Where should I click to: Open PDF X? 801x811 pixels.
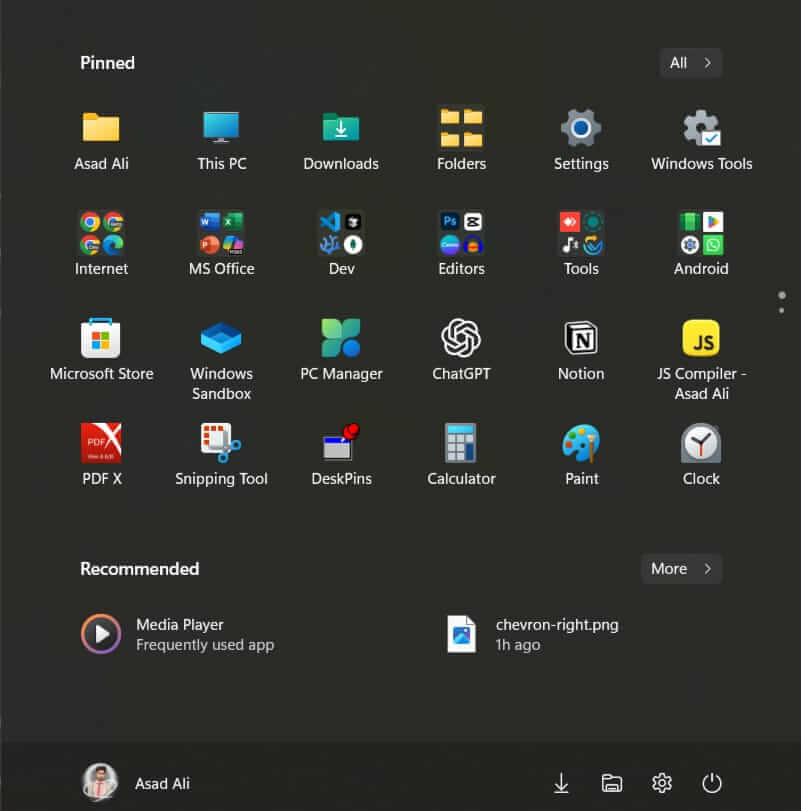coord(101,454)
